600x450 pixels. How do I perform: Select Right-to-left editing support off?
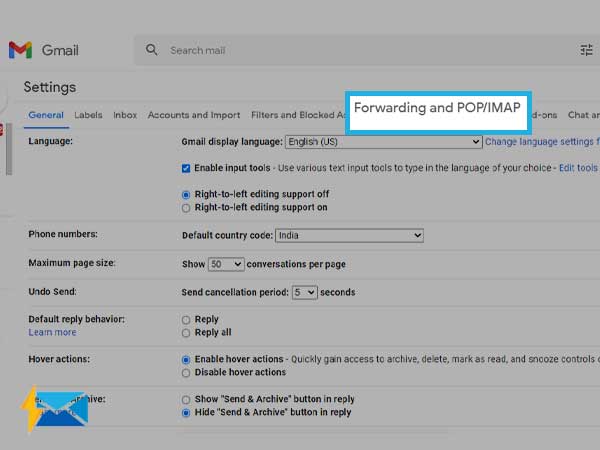click(x=186, y=195)
